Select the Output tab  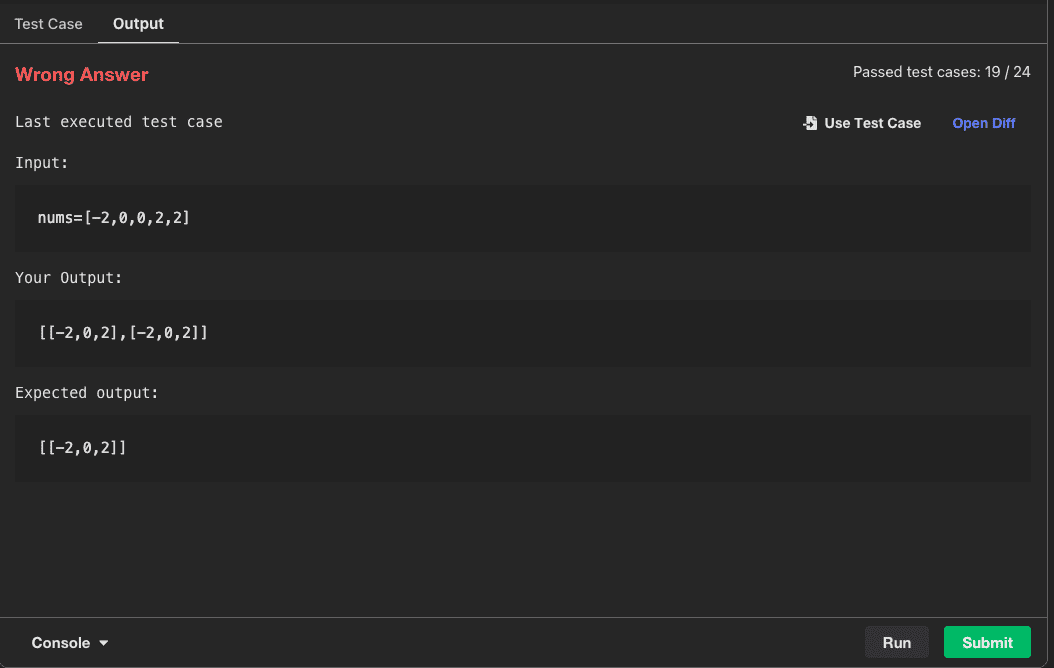[x=138, y=23]
